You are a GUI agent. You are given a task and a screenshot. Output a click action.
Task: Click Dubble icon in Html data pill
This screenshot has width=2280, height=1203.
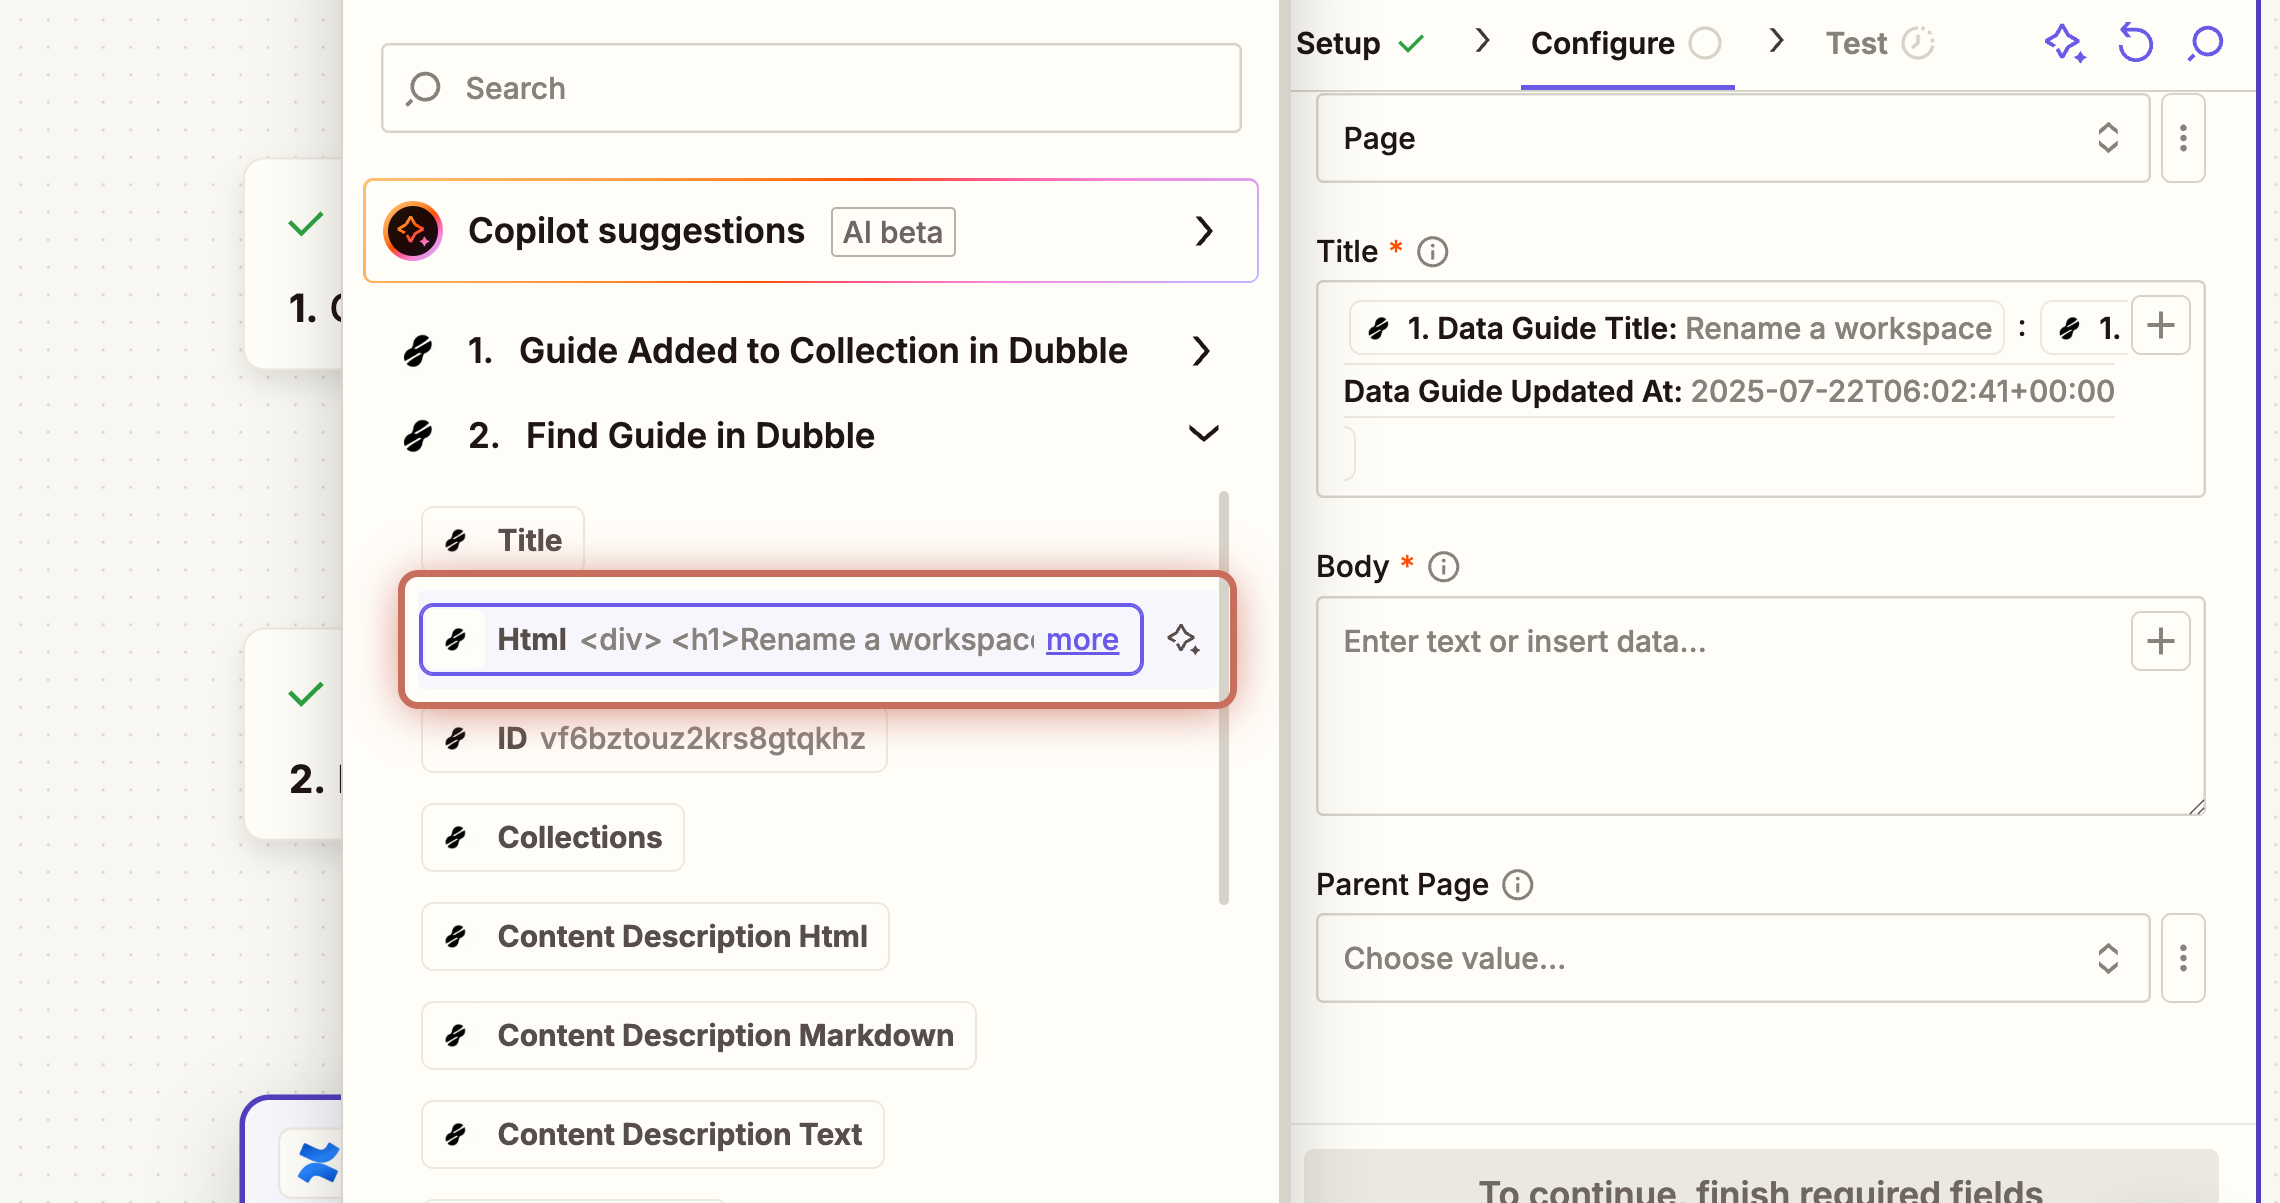[x=456, y=639]
